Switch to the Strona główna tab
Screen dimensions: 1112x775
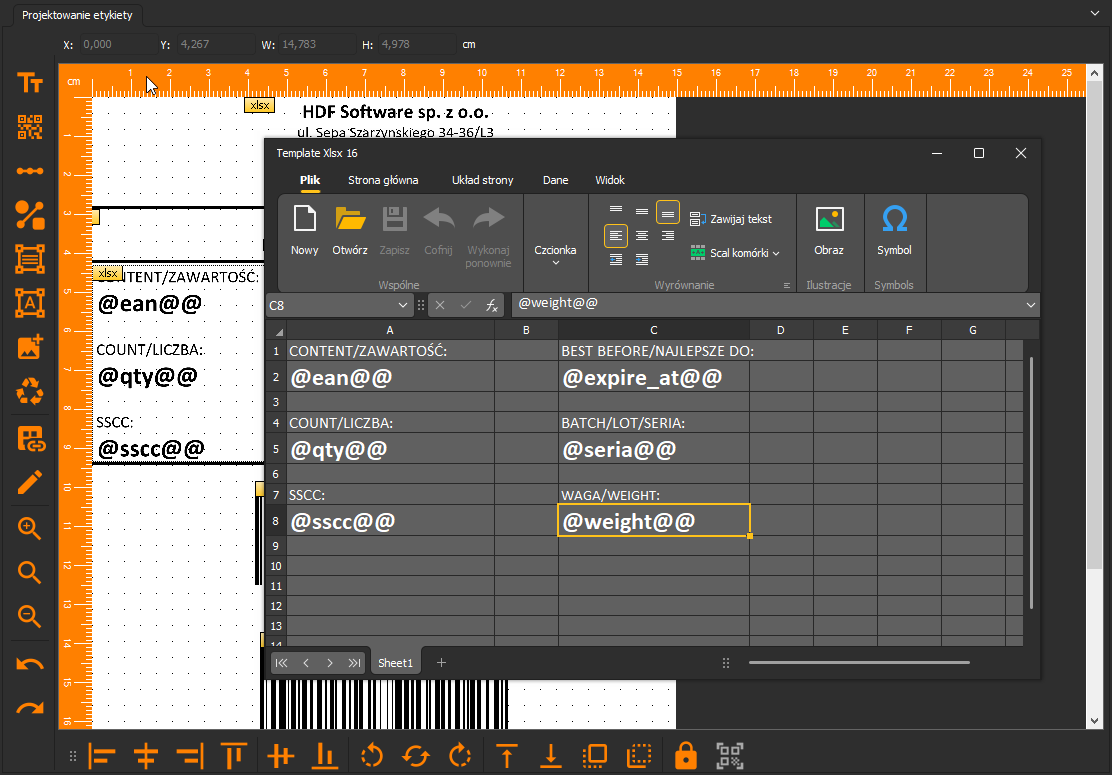383,180
